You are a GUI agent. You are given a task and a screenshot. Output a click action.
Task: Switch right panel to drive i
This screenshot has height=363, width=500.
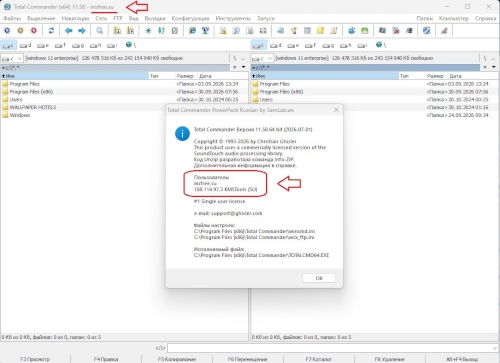[363, 45]
